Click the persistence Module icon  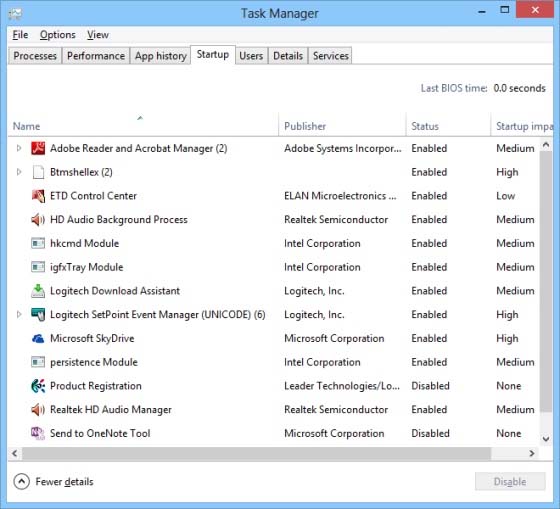[x=38, y=362]
